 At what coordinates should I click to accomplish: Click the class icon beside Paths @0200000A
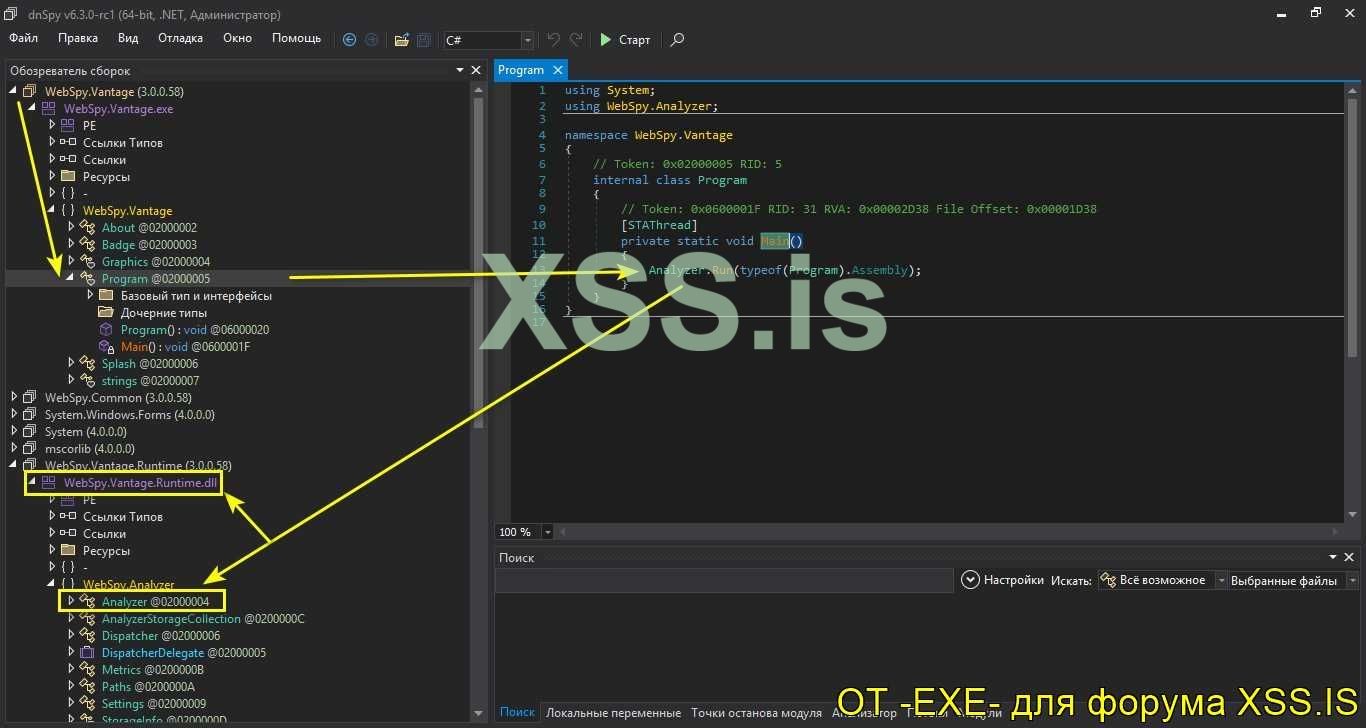[87, 687]
